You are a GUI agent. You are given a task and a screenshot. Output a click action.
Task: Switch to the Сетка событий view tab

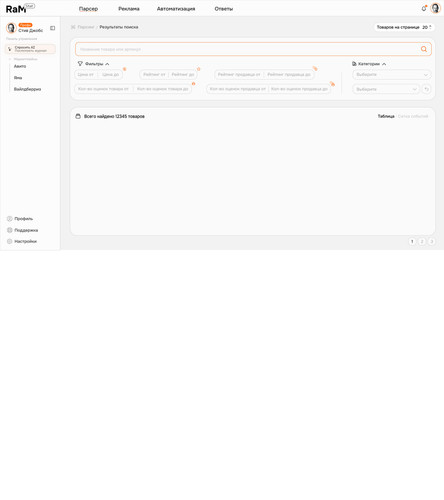(413, 116)
